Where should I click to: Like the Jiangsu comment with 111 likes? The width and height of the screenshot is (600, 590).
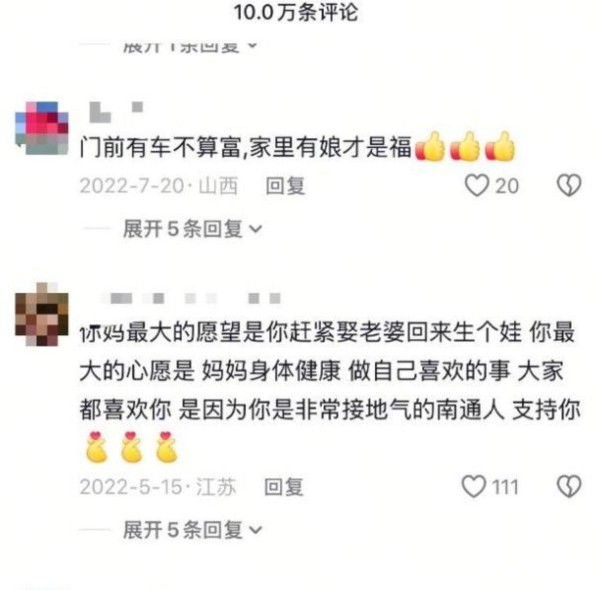pyautogui.click(x=474, y=487)
